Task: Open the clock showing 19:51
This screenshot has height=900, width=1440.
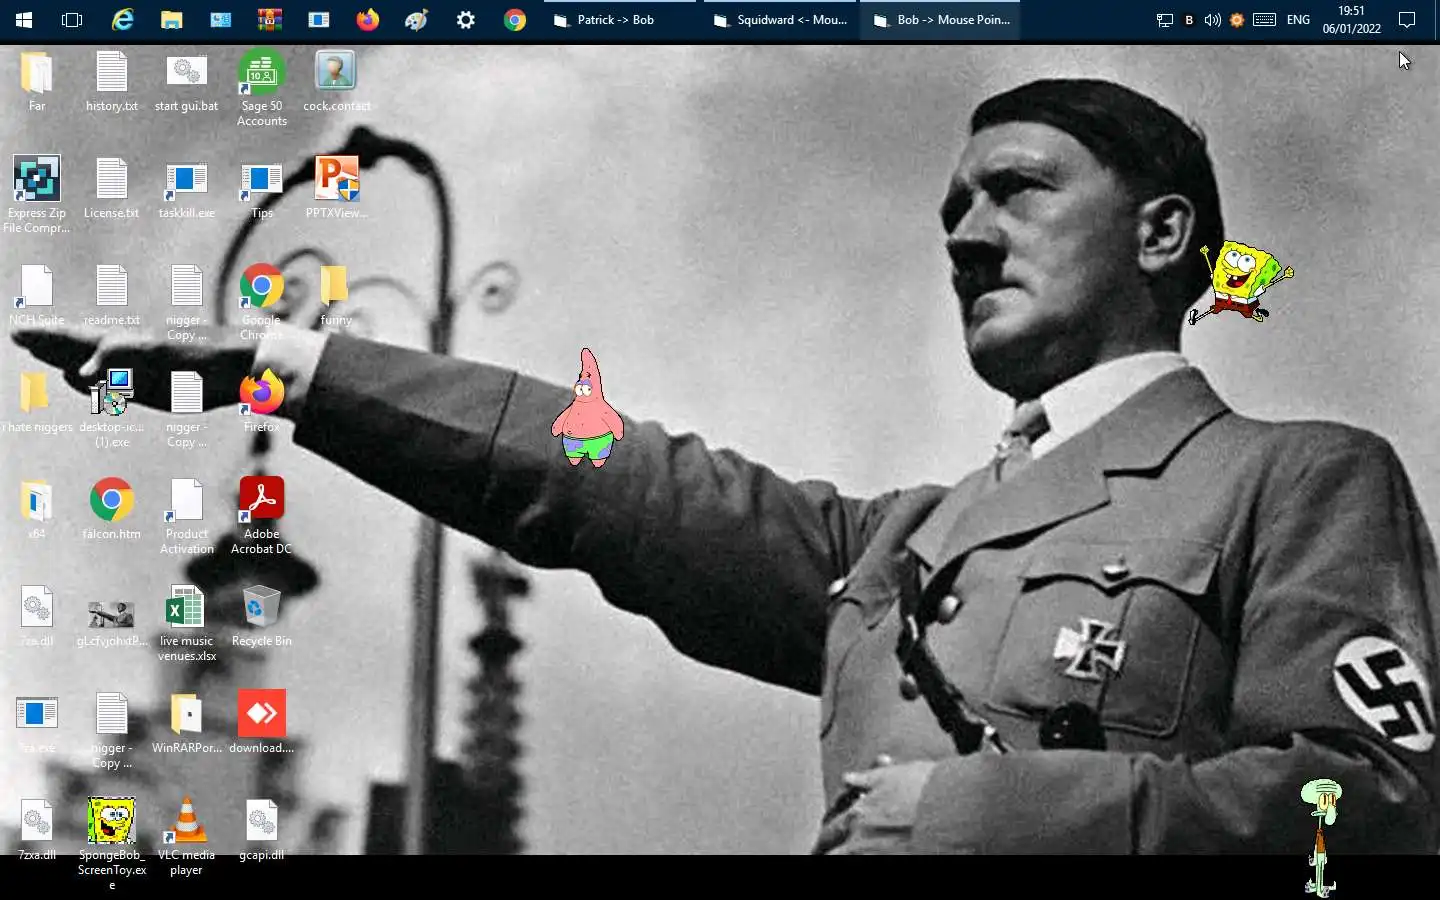Action: (x=1351, y=19)
